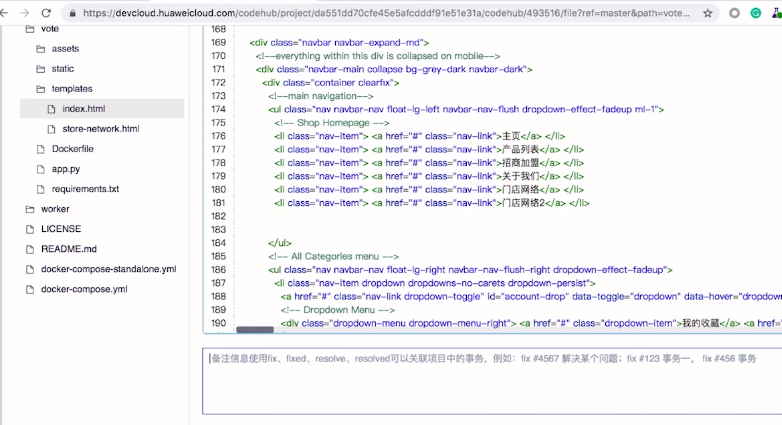The image size is (782, 425).
Task: Click the Shop Homepage comment line
Action: (x=331, y=123)
